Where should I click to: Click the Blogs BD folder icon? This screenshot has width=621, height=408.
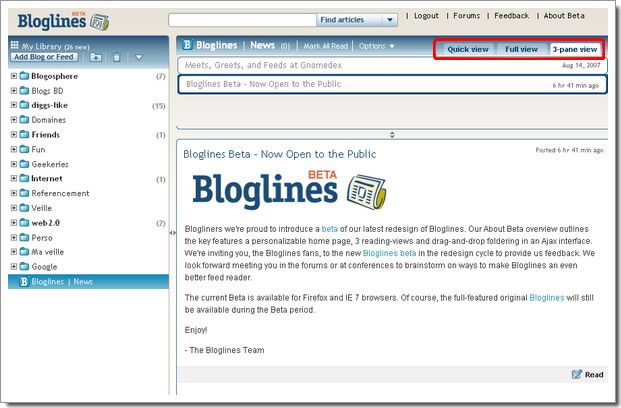click(x=24, y=90)
